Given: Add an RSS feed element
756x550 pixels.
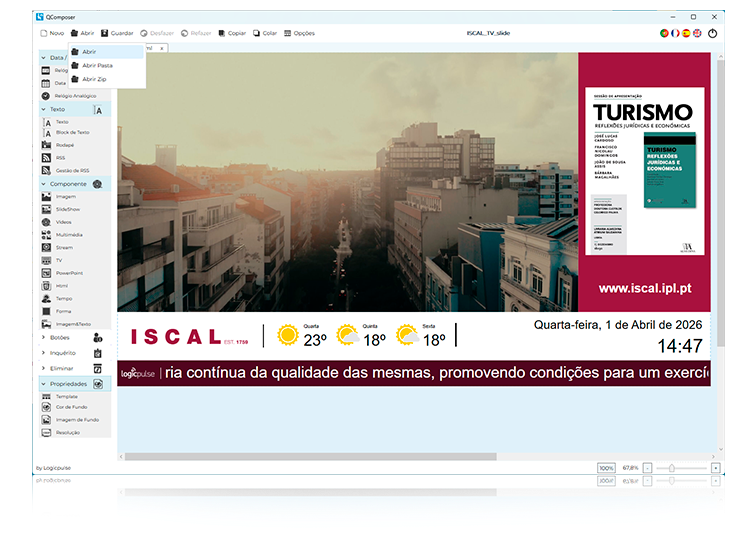Looking at the screenshot, I should (60, 158).
